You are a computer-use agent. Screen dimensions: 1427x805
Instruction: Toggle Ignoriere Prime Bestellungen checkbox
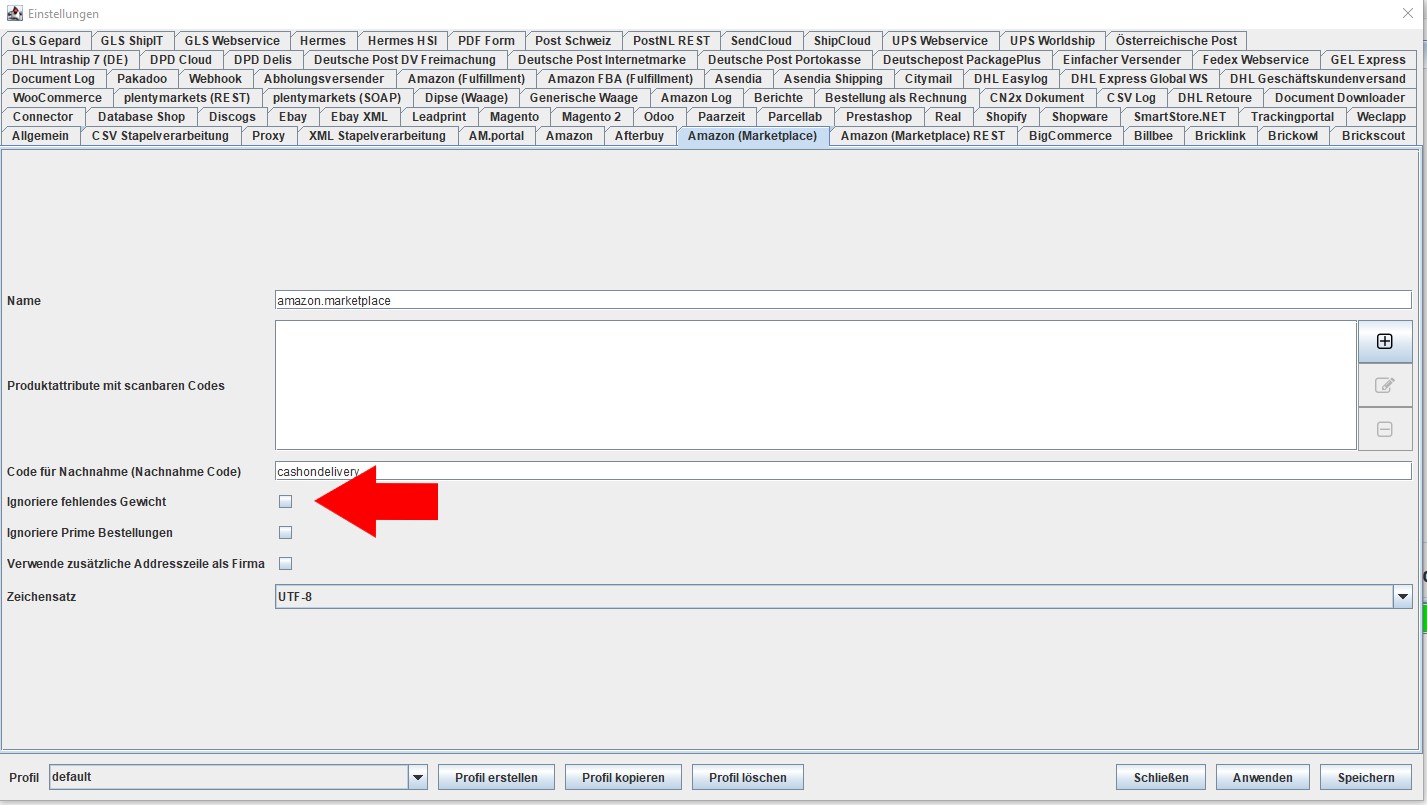pyautogui.click(x=285, y=532)
